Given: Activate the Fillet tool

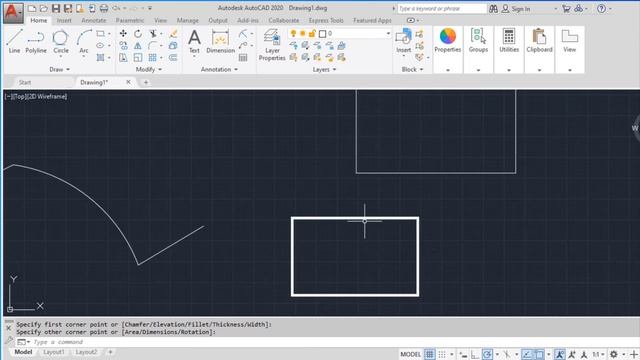Looking at the screenshot, I should tap(153, 45).
